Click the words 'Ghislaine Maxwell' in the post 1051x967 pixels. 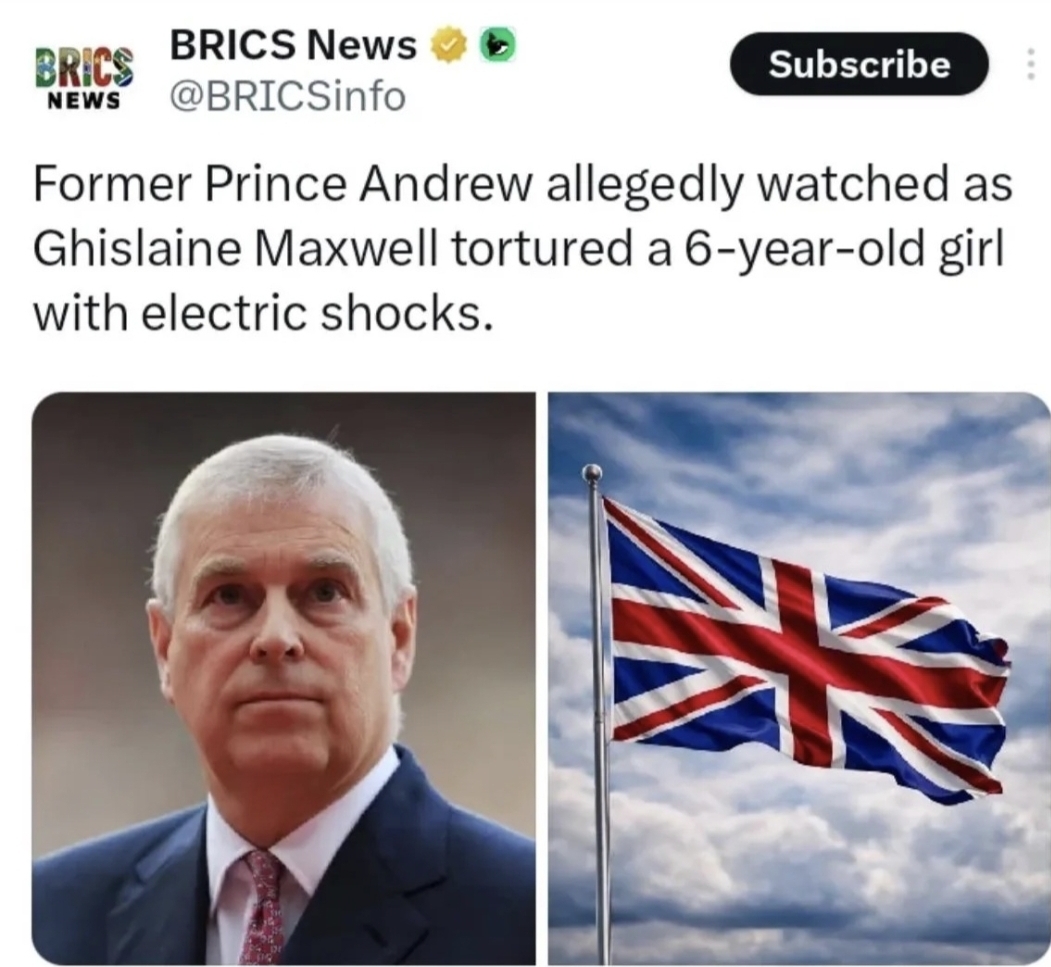click(x=235, y=249)
